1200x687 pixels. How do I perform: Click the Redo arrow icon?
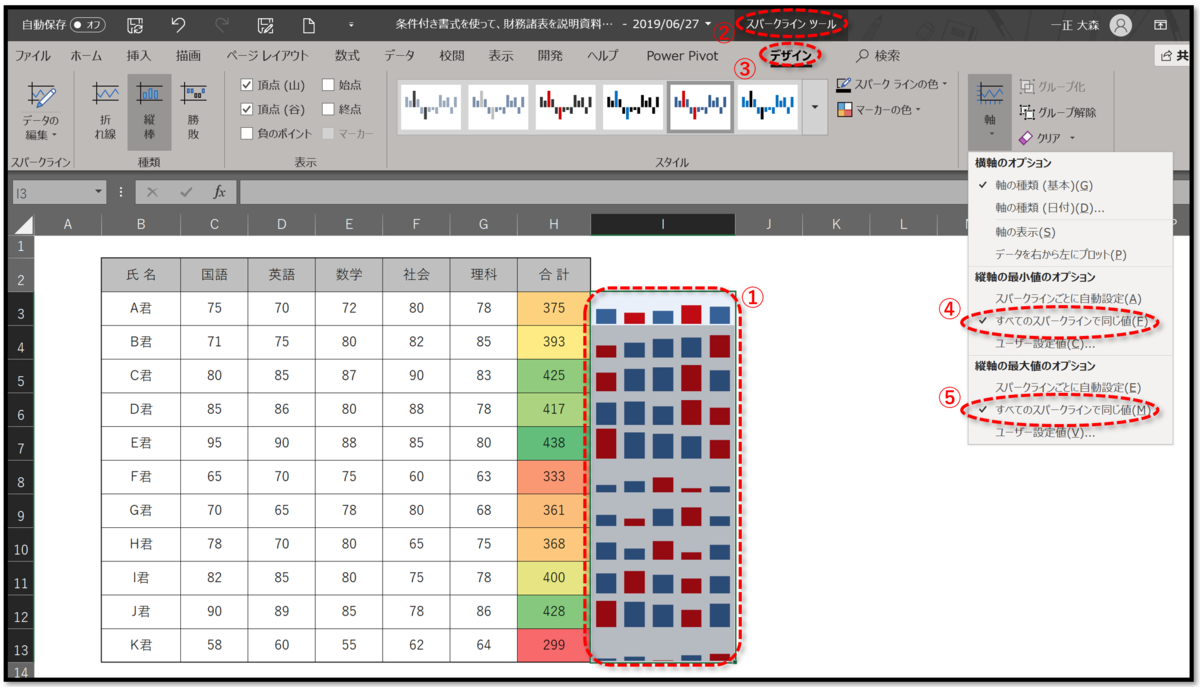(222, 24)
